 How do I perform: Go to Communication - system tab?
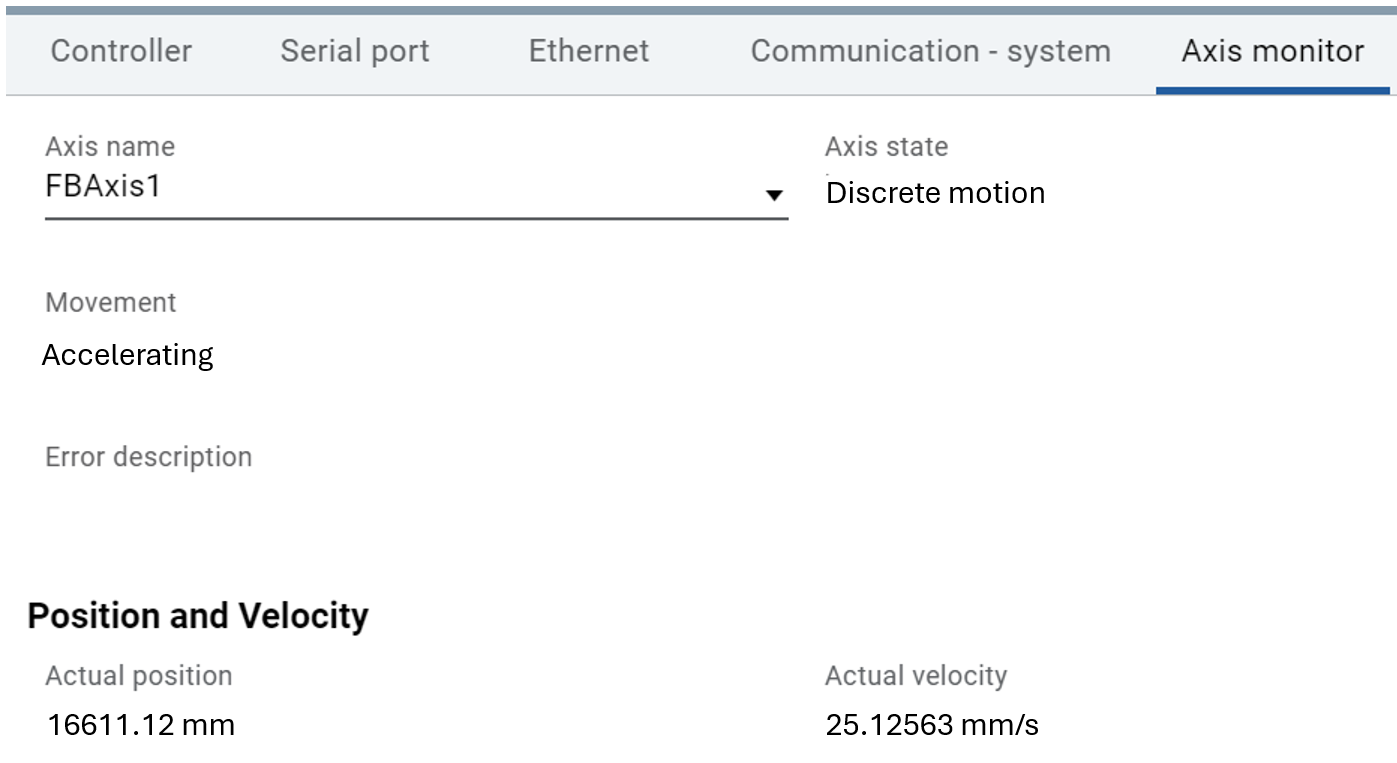pyautogui.click(x=930, y=51)
